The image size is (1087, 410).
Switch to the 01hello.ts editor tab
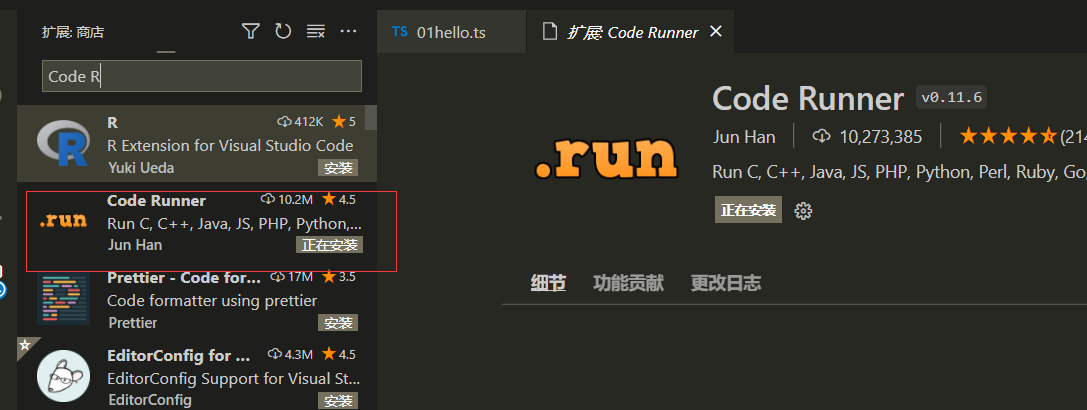click(x=451, y=32)
